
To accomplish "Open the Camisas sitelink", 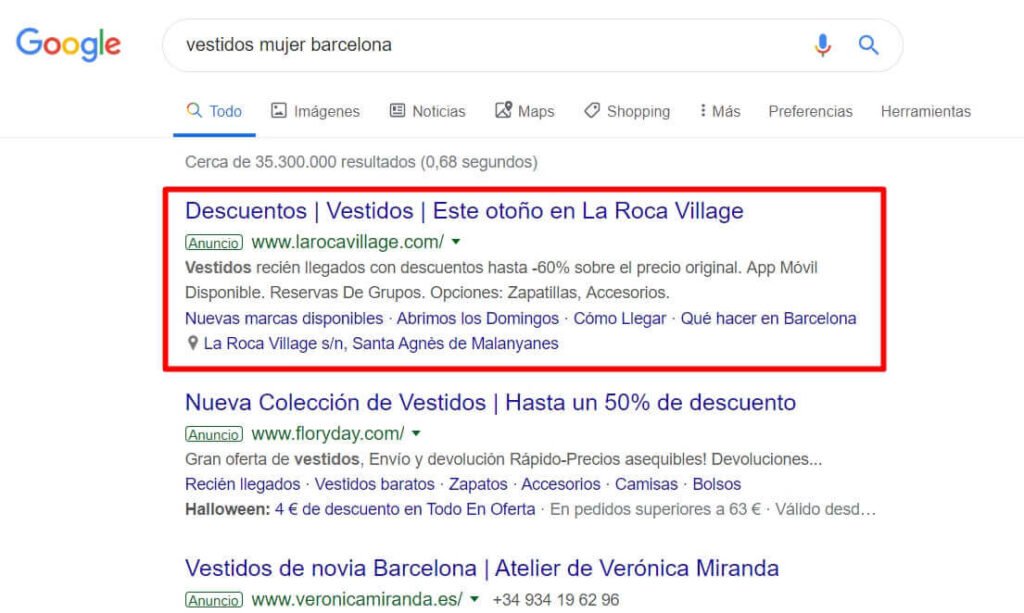I will [646, 484].
